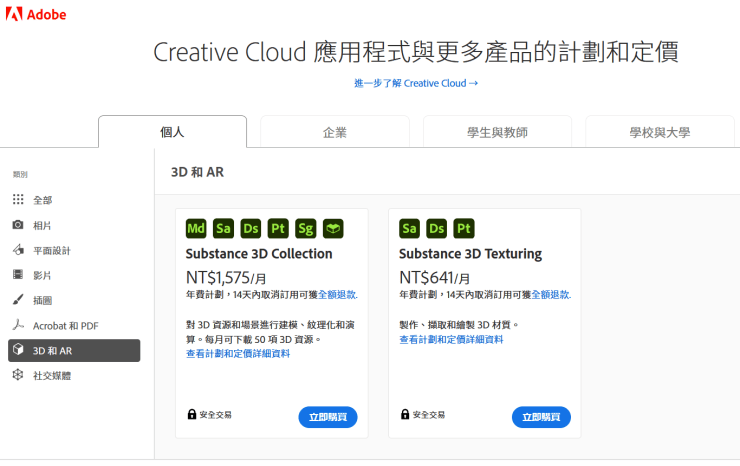The image size is (740, 466).
Task: Click the grid icon beside 全部
Action: click(x=18, y=199)
